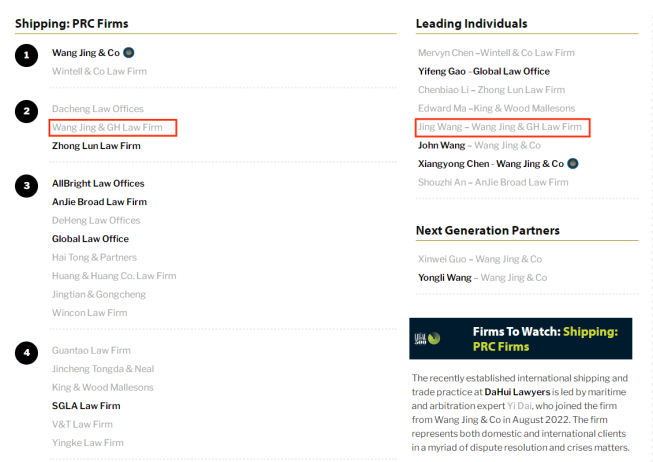653x462 pixels.
Task: Open V&T Law Firm listing
Action: [x=82, y=424]
